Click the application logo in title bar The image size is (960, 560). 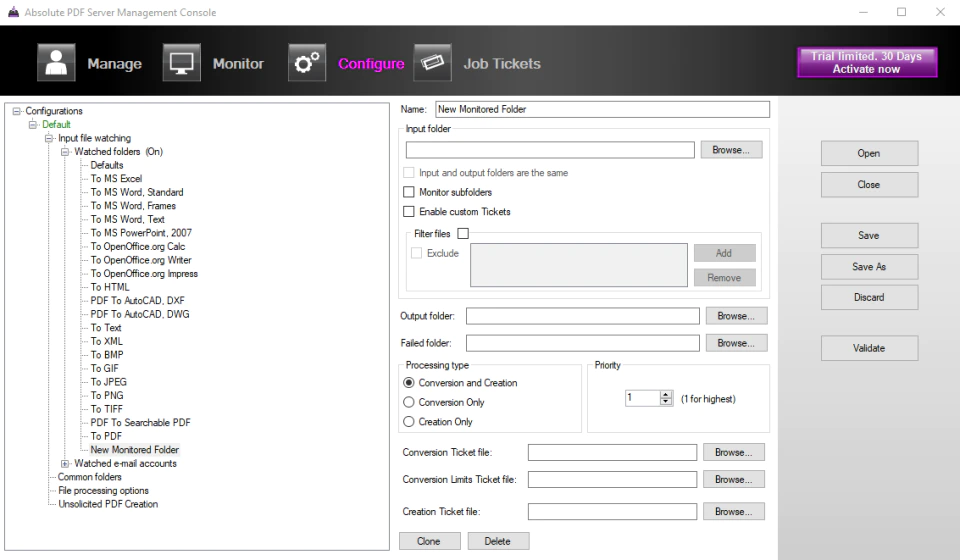(x=13, y=12)
